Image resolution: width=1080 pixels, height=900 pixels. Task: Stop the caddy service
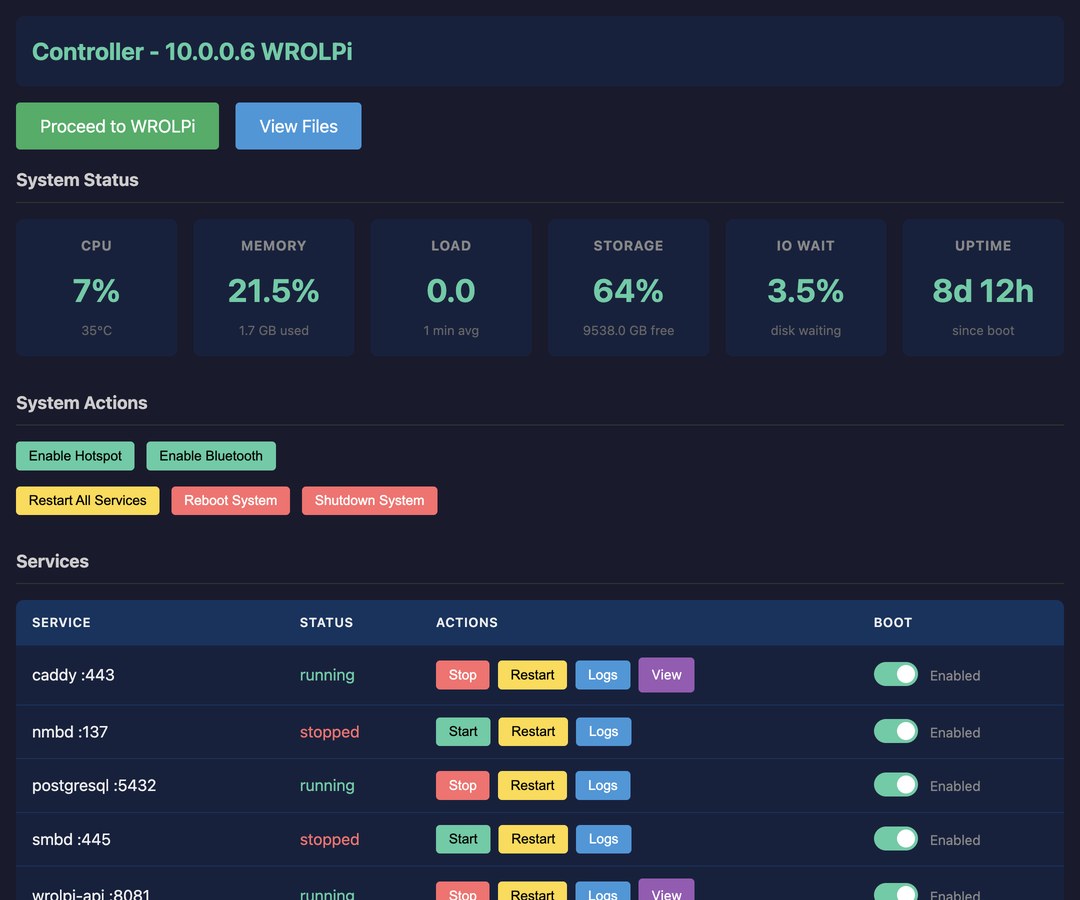click(x=462, y=675)
